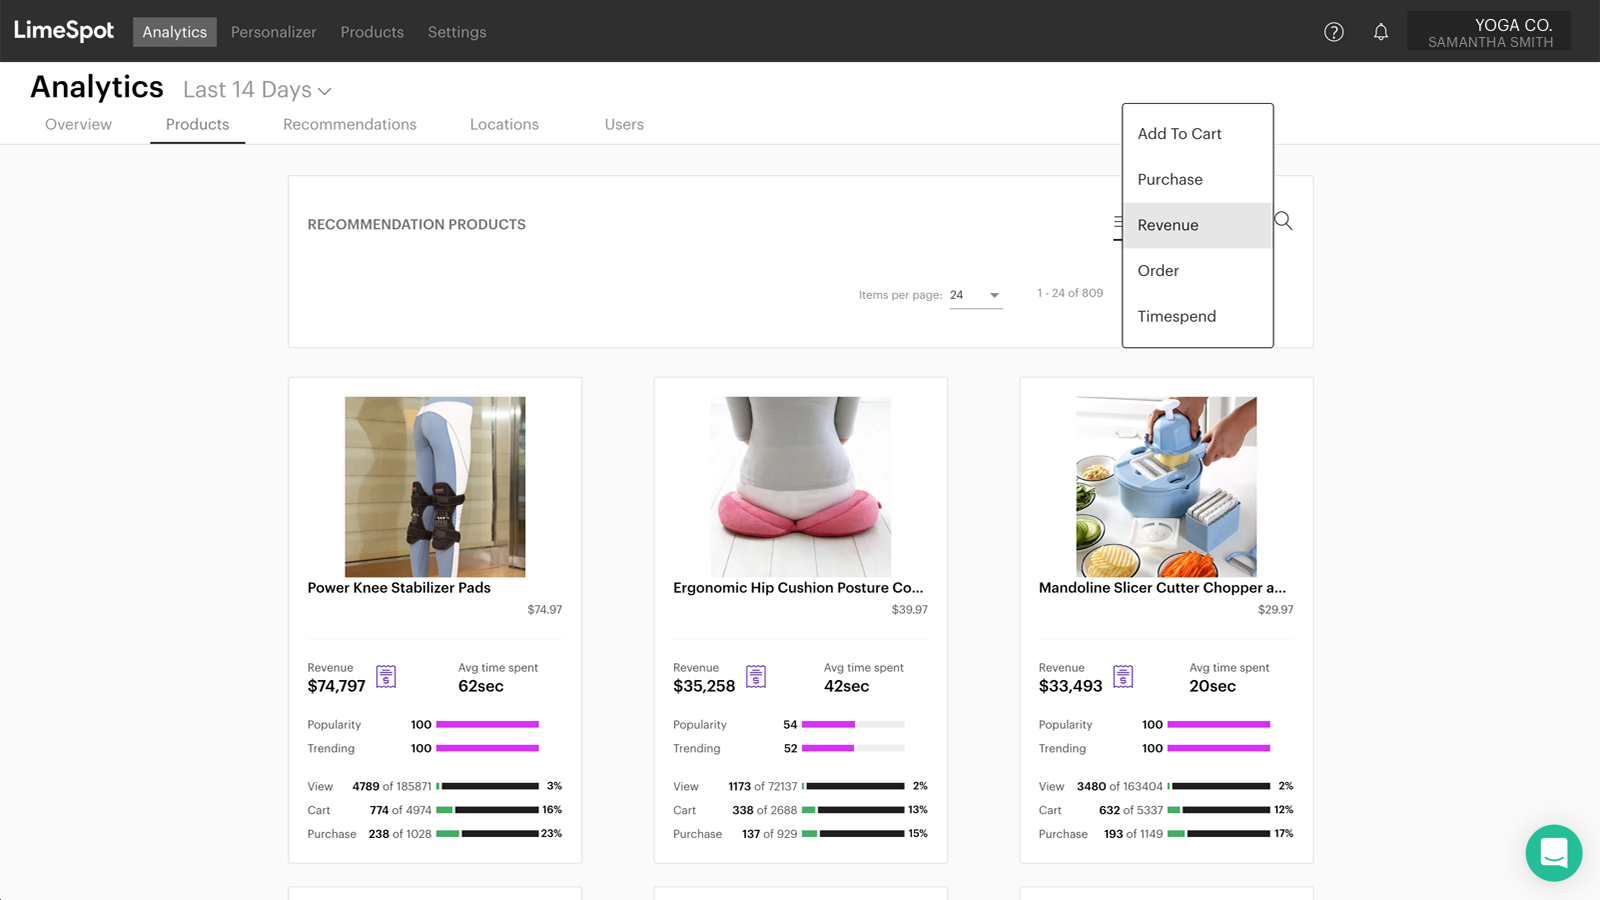The width and height of the screenshot is (1600, 900).
Task: Click the 4789 of 185871 view count
Action: point(392,786)
